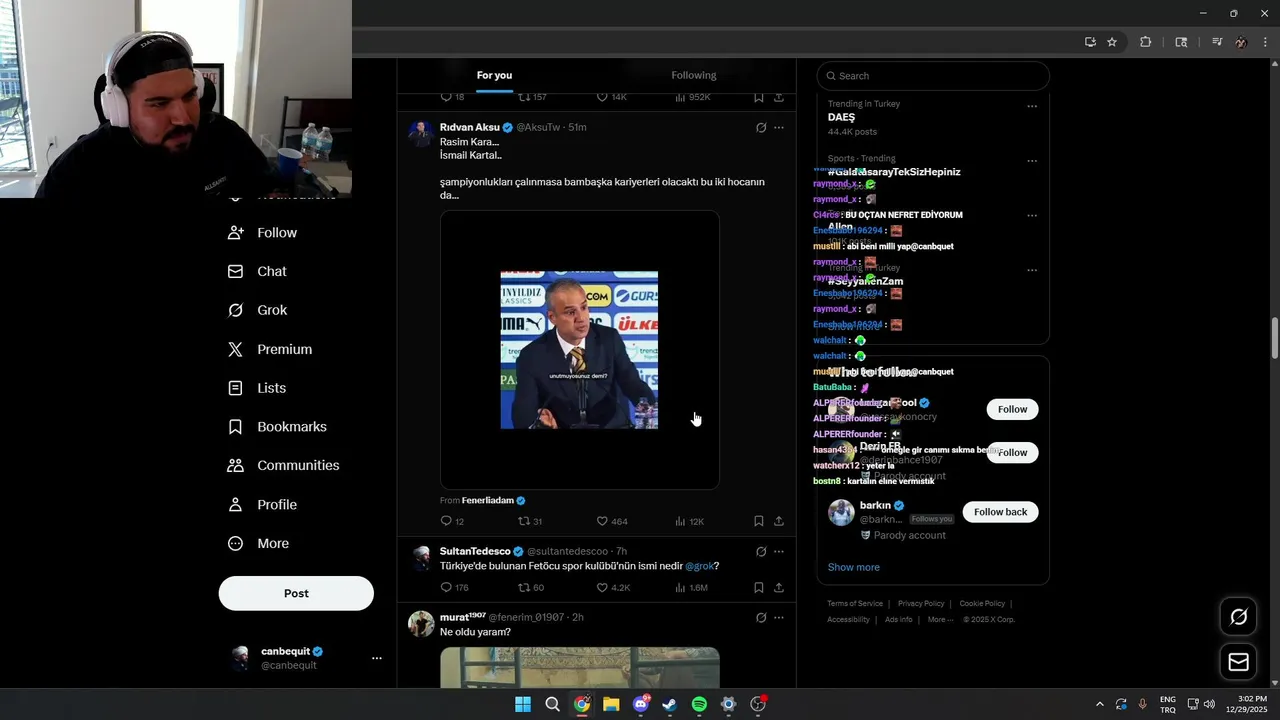Open the volume control in the tray
1280x720 pixels.
[1209, 705]
